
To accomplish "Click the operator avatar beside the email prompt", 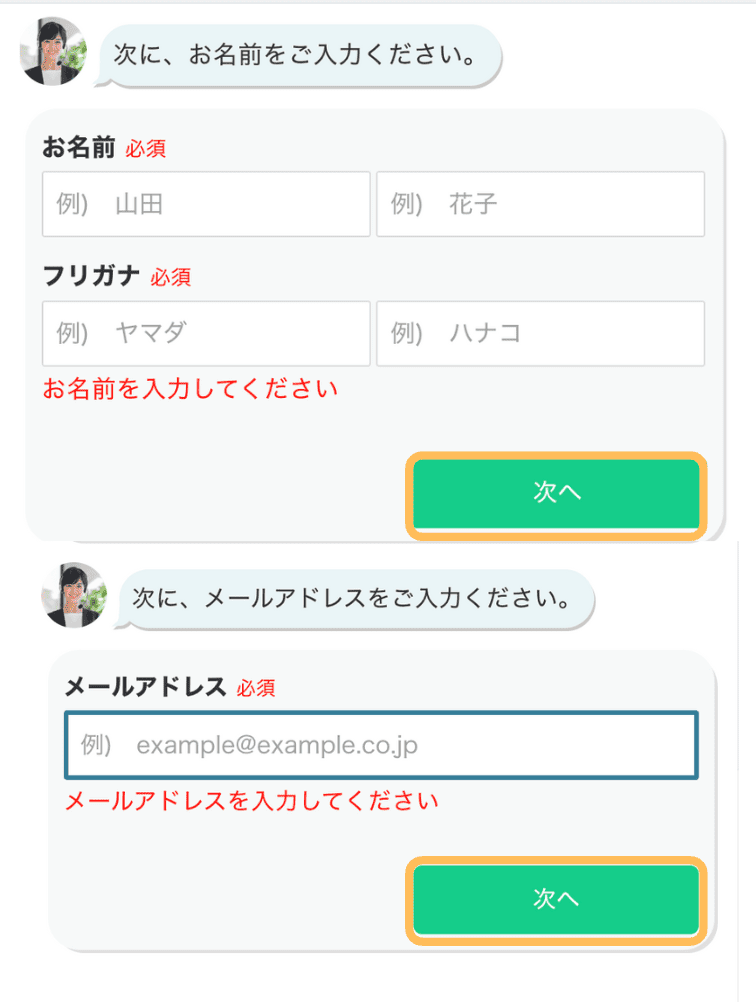I will click(73, 595).
